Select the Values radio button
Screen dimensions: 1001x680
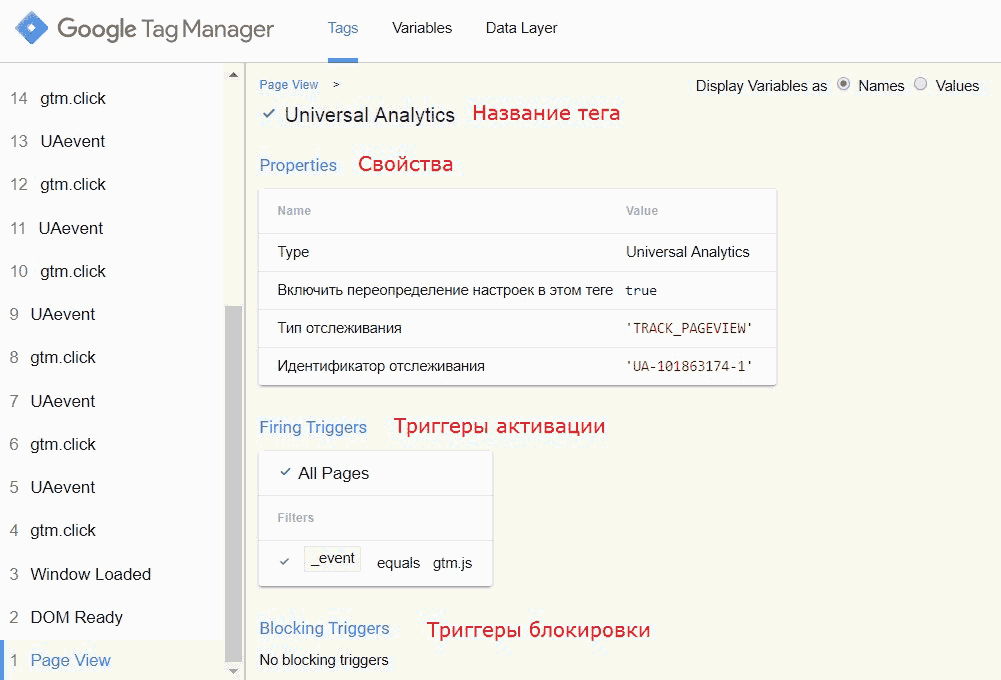click(x=921, y=84)
